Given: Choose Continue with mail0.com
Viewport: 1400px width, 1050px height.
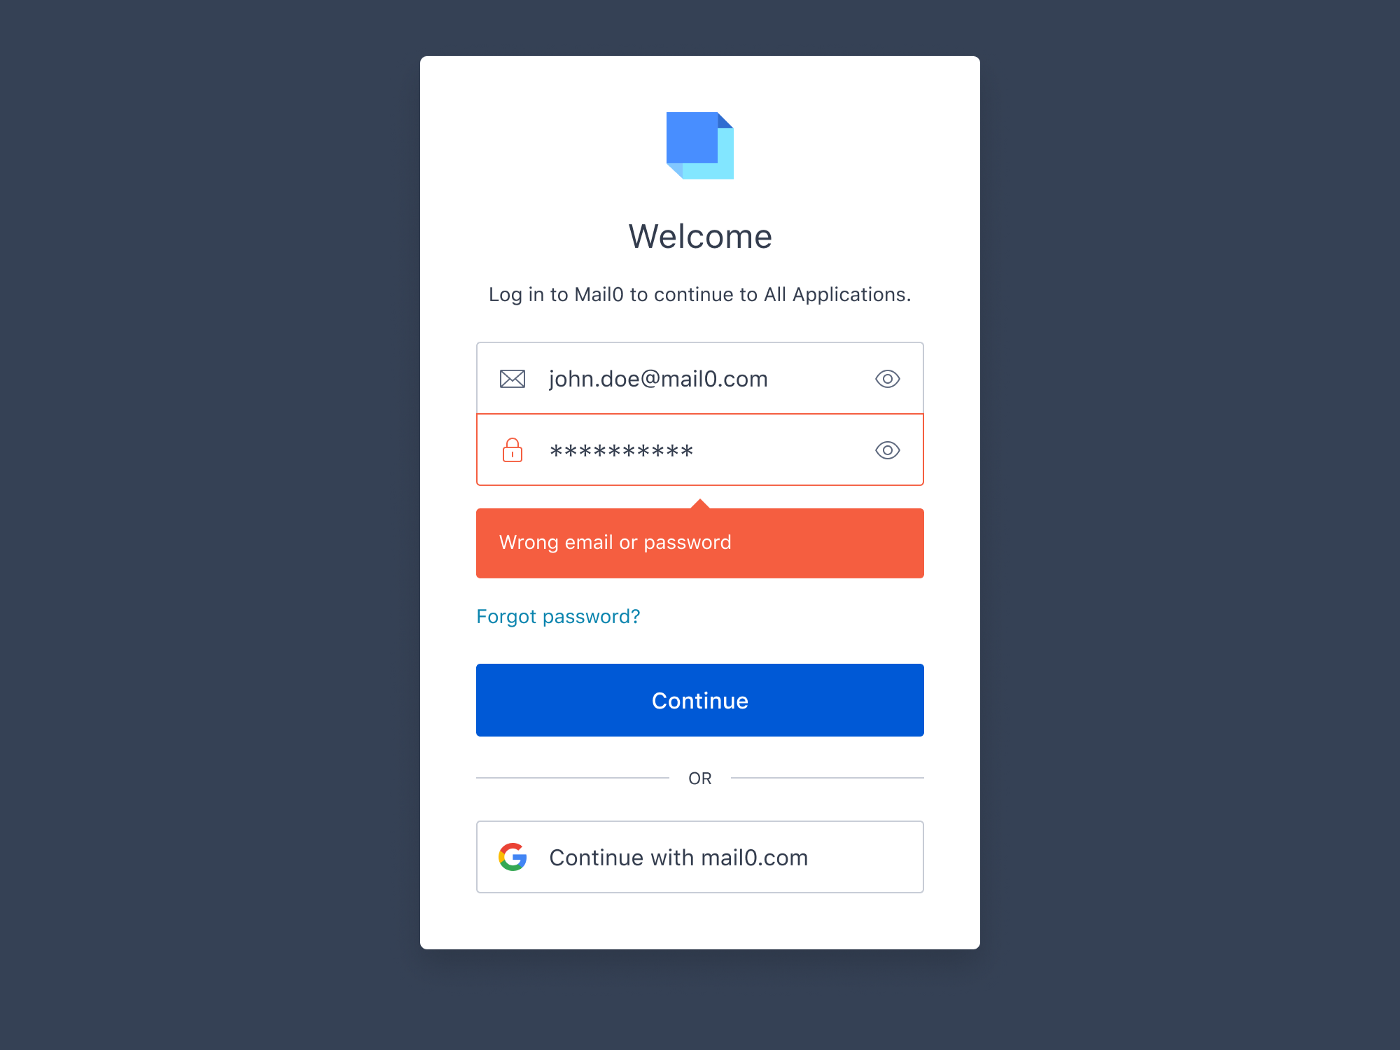Looking at the screenshot, I should (700, 857).
